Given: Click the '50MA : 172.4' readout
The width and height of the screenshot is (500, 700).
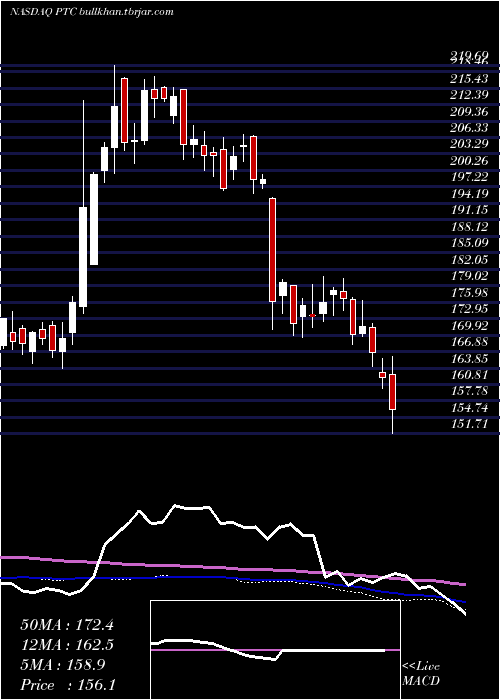Looking at the screenshot, I should (x=67, y=625).
